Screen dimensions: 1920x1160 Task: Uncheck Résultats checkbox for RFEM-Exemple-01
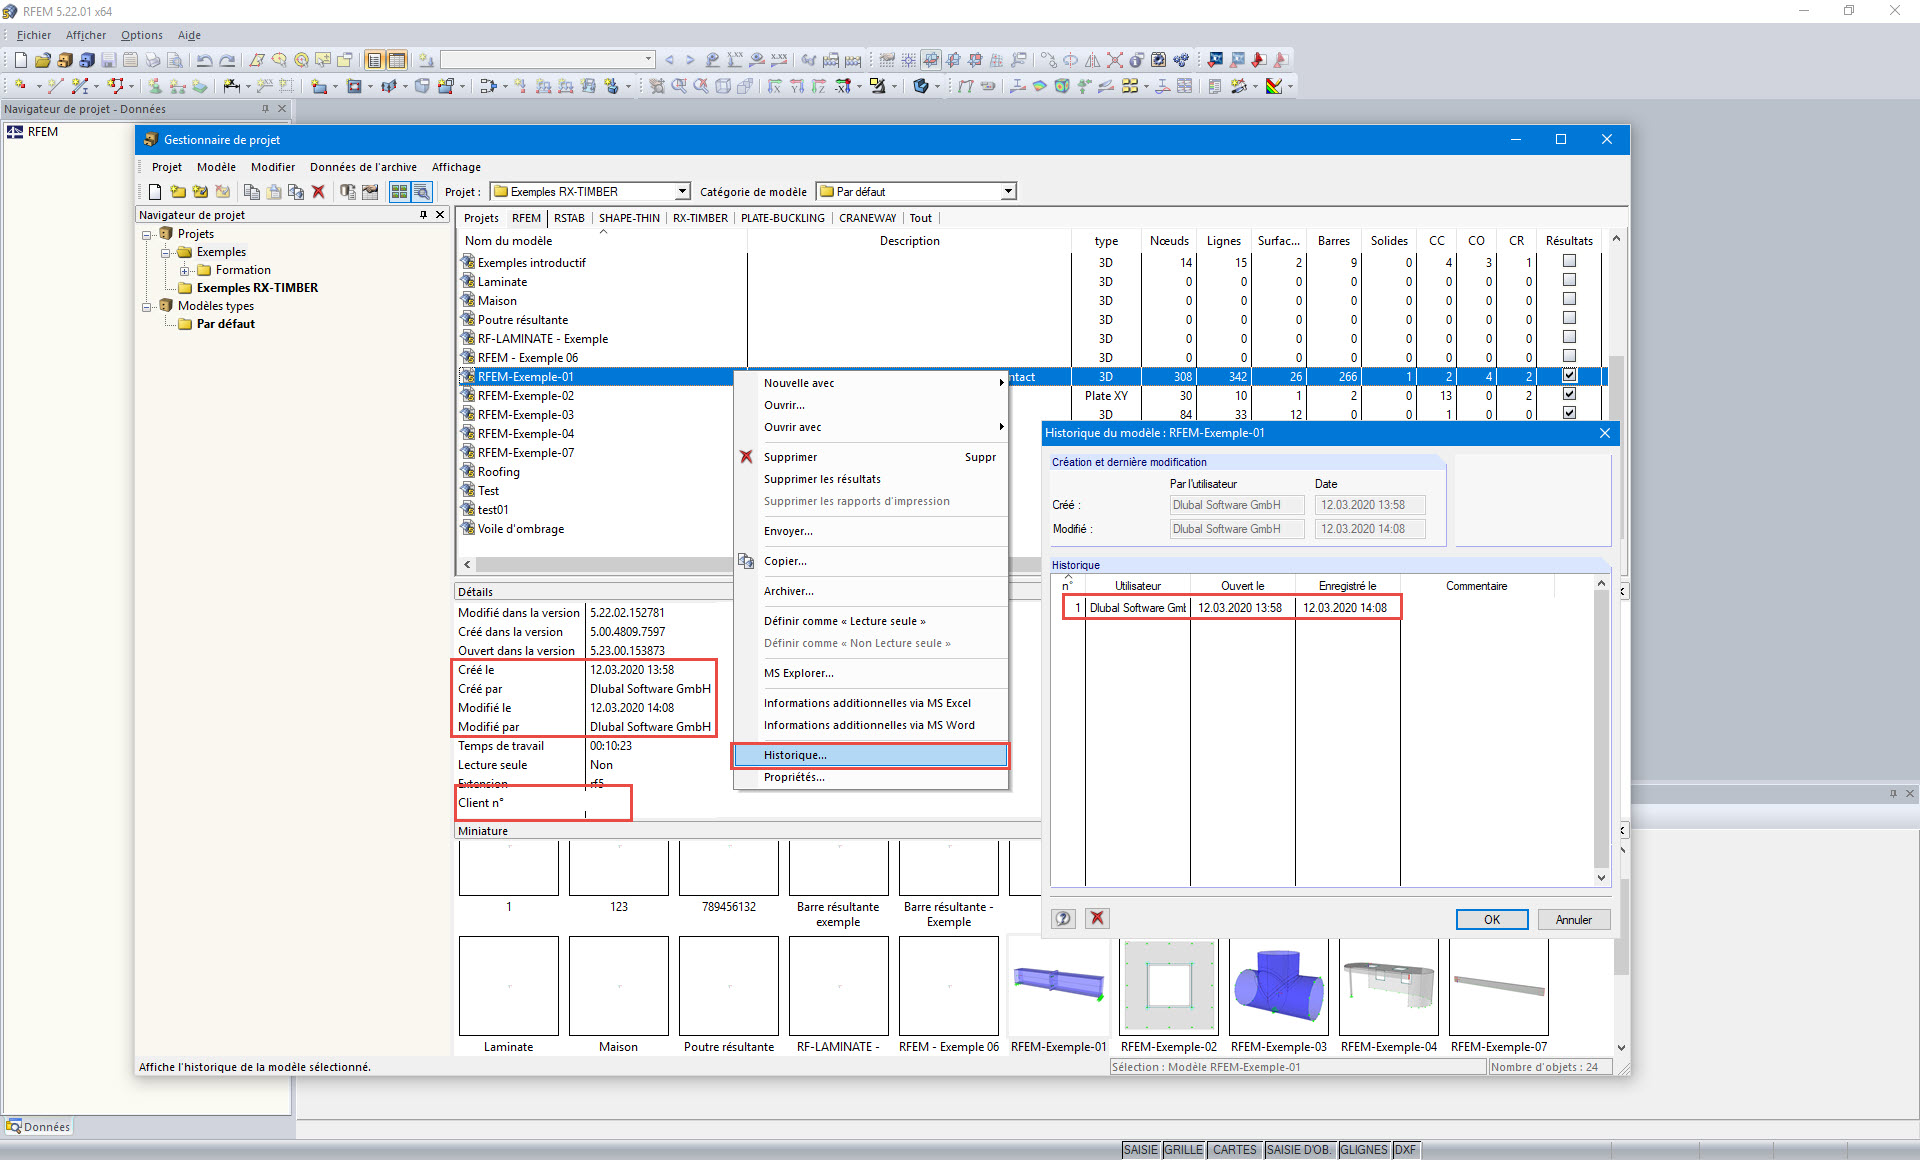[x=1569, y=376]
